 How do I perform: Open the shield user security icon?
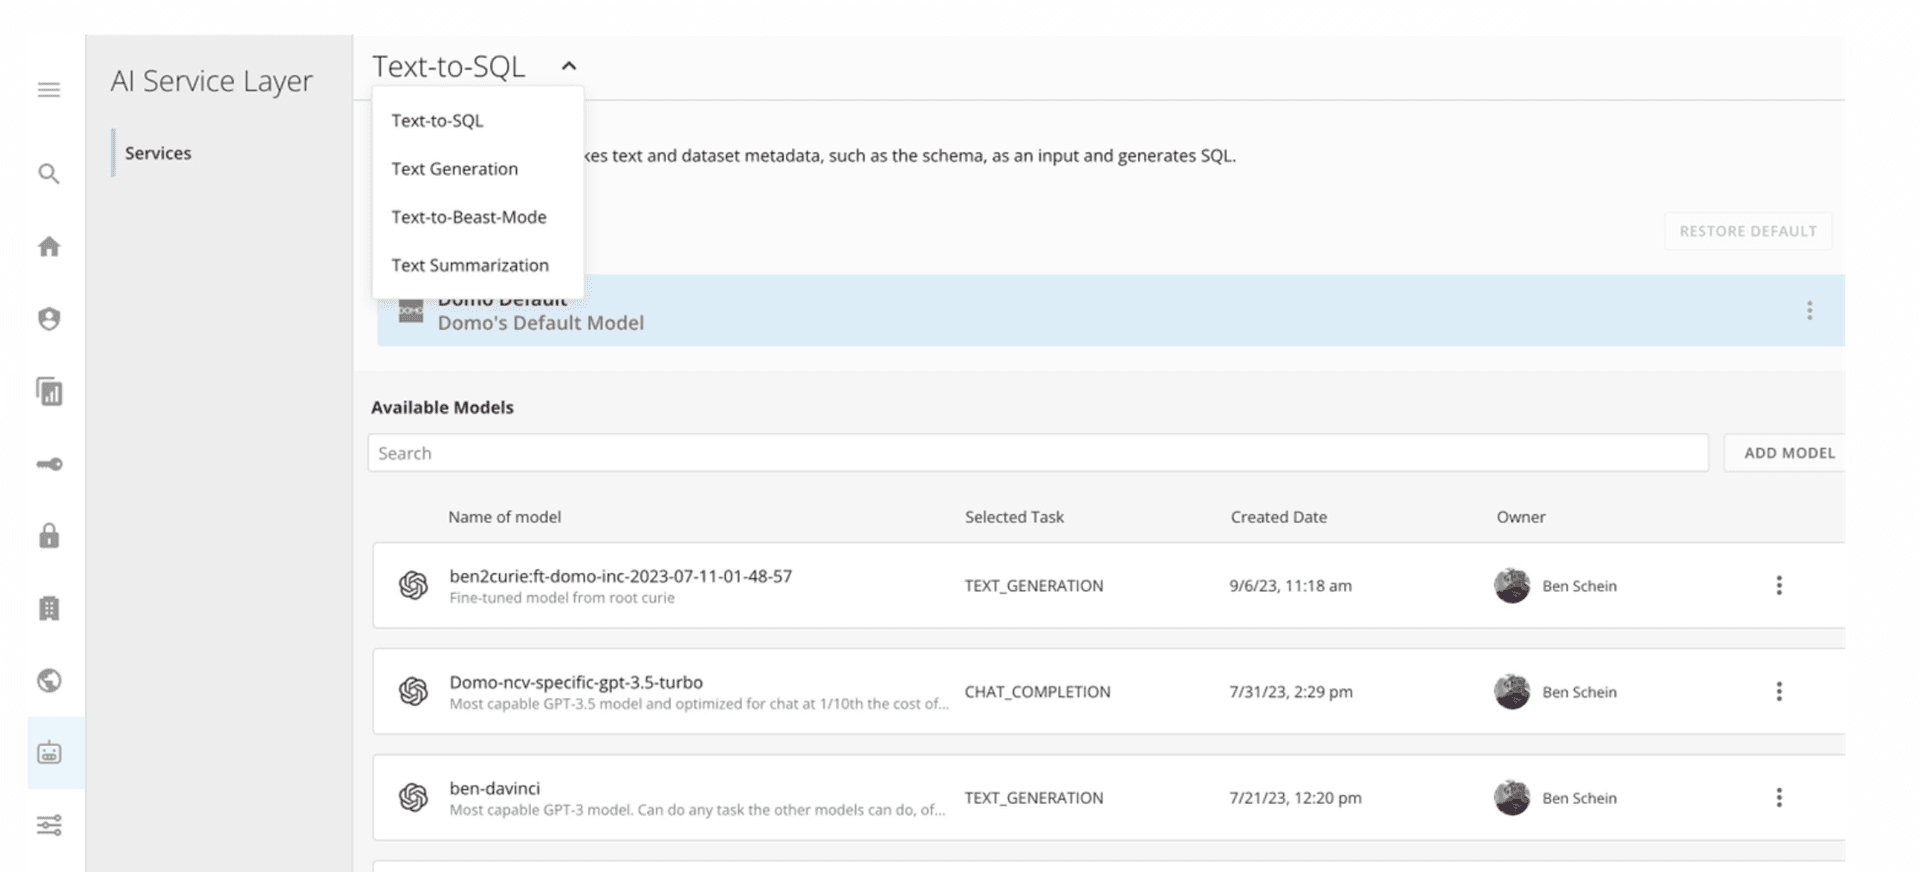[49, 319]
